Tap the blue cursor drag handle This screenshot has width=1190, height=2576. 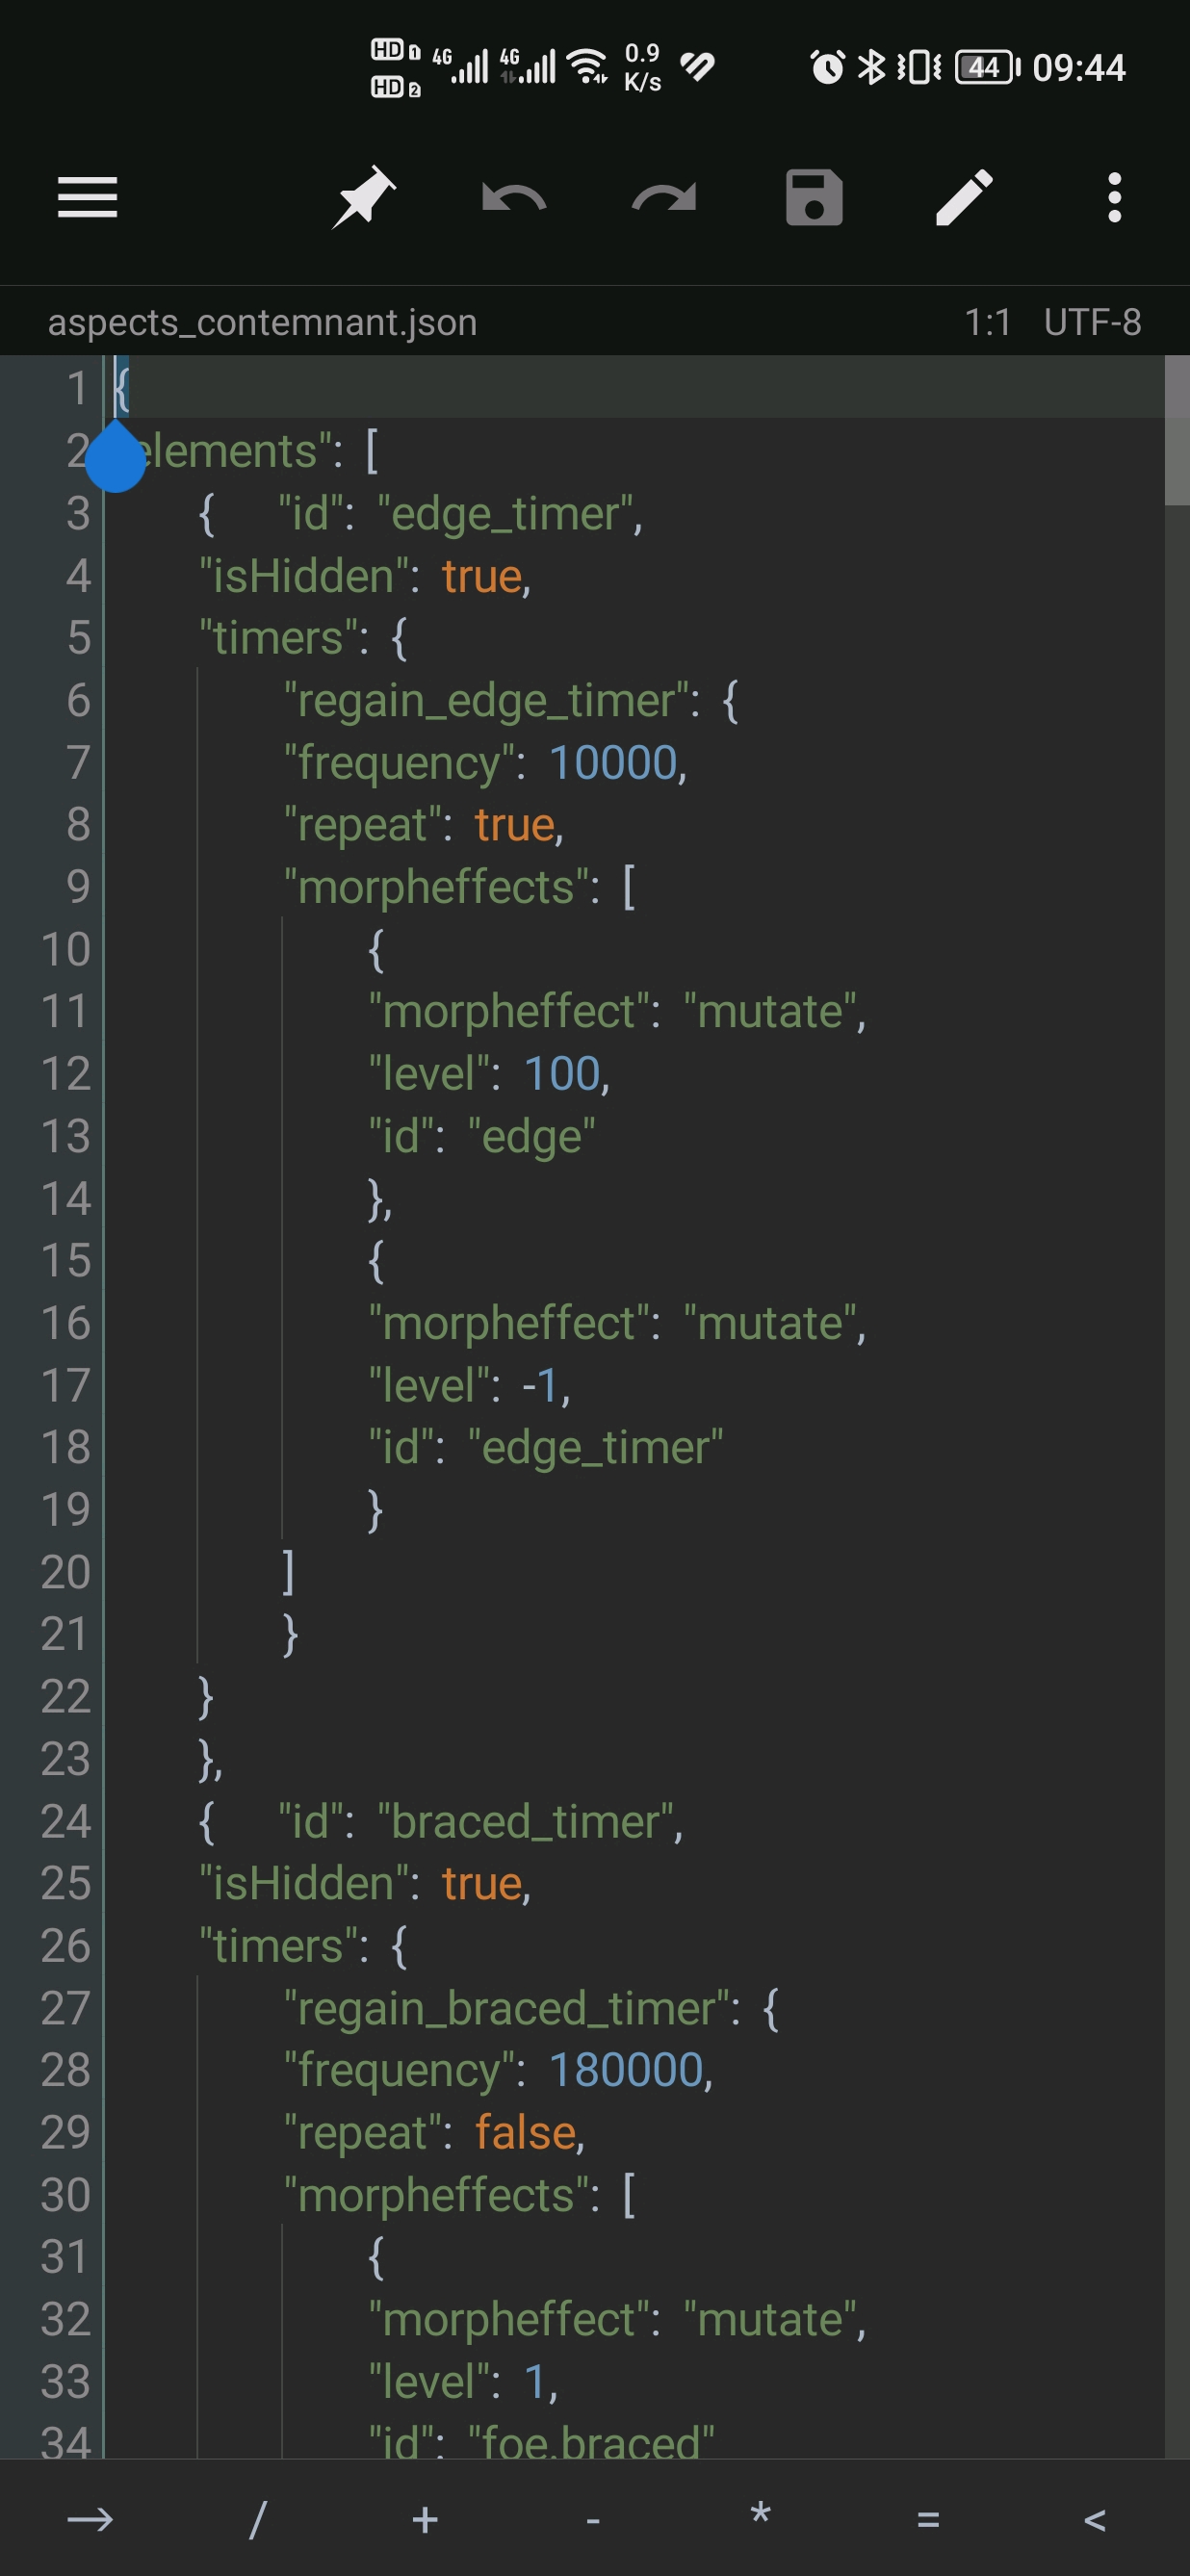(116, 457)
